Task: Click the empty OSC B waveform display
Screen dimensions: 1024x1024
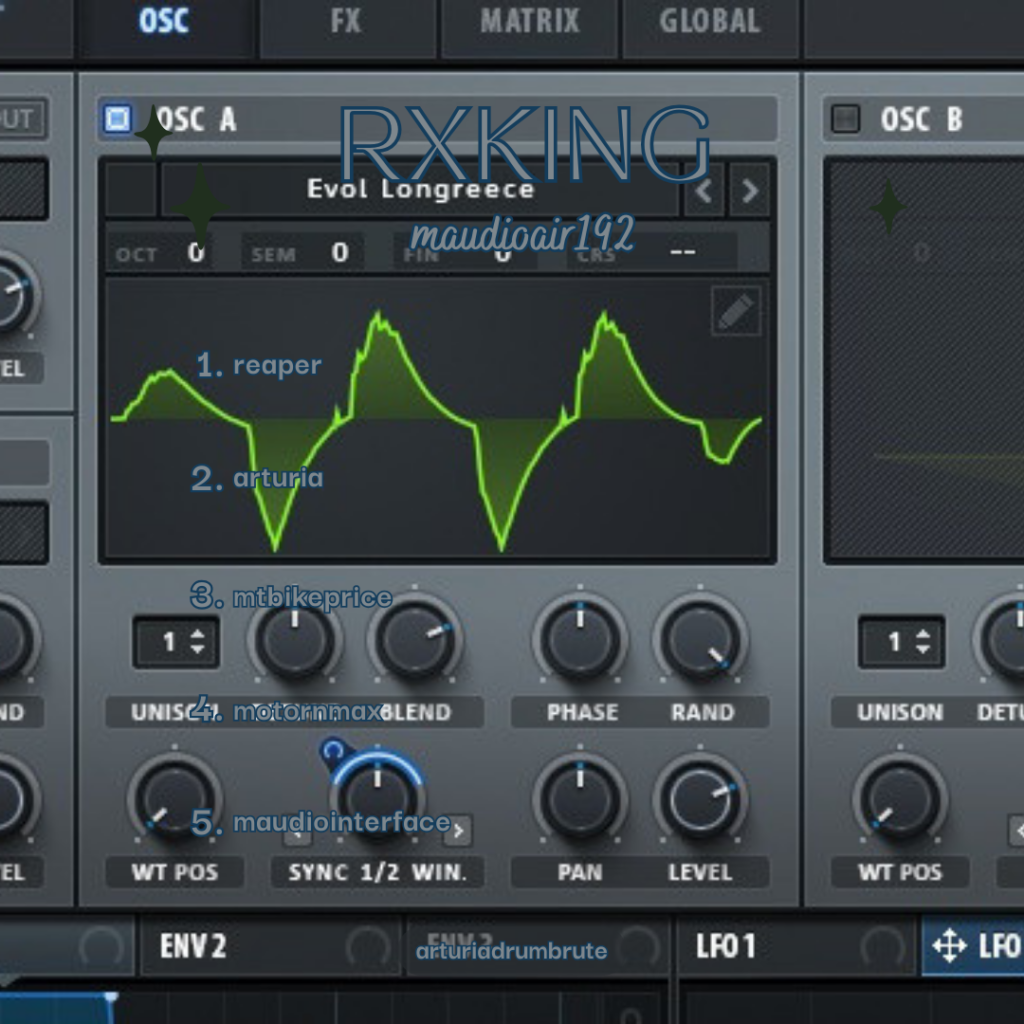Action: point(925,359)
